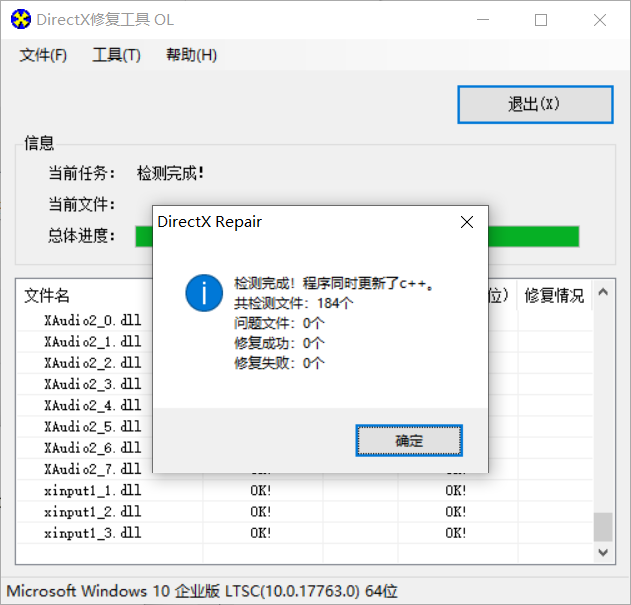Open the 帮助(H) menu

192,55
